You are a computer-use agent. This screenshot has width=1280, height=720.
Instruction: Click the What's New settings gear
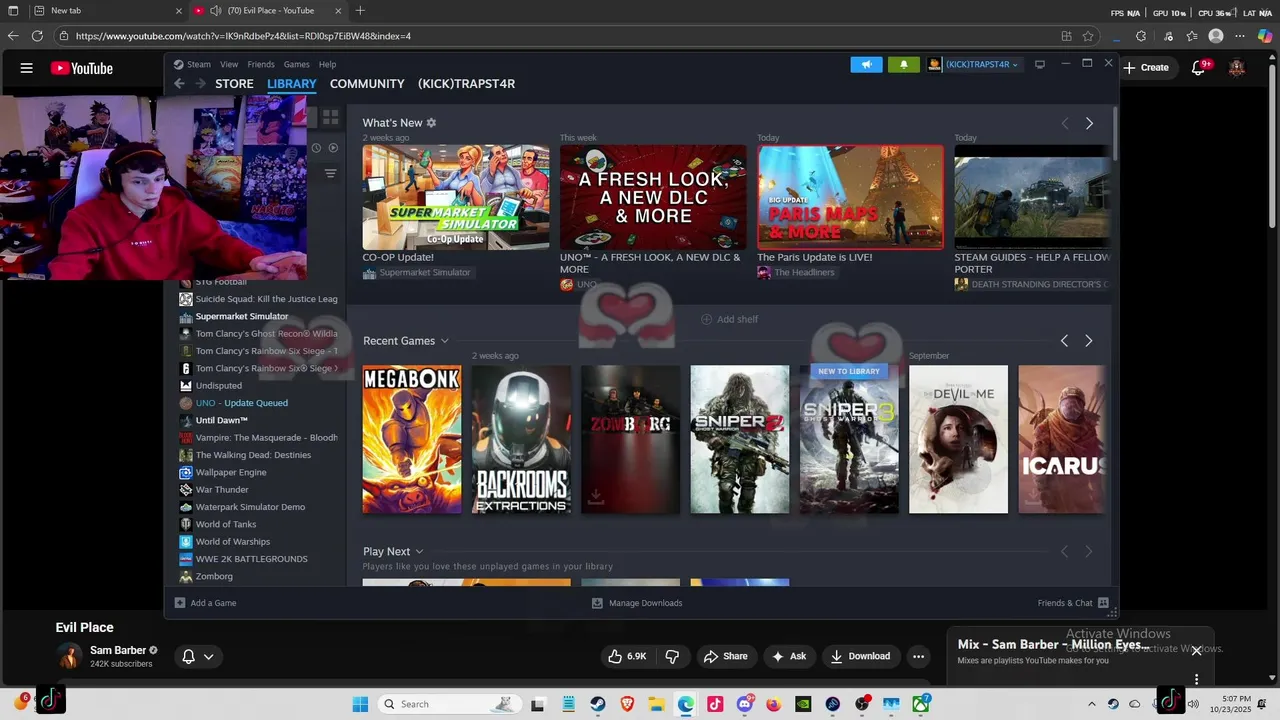point(431,123)
